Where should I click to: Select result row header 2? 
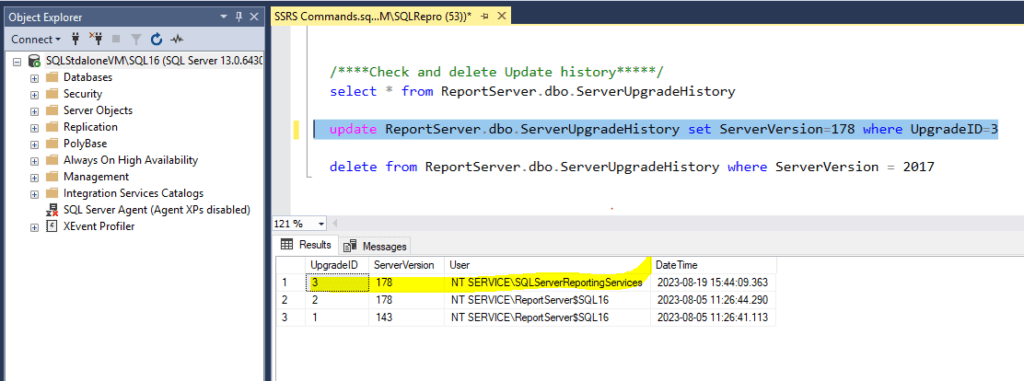pos(291,300)
